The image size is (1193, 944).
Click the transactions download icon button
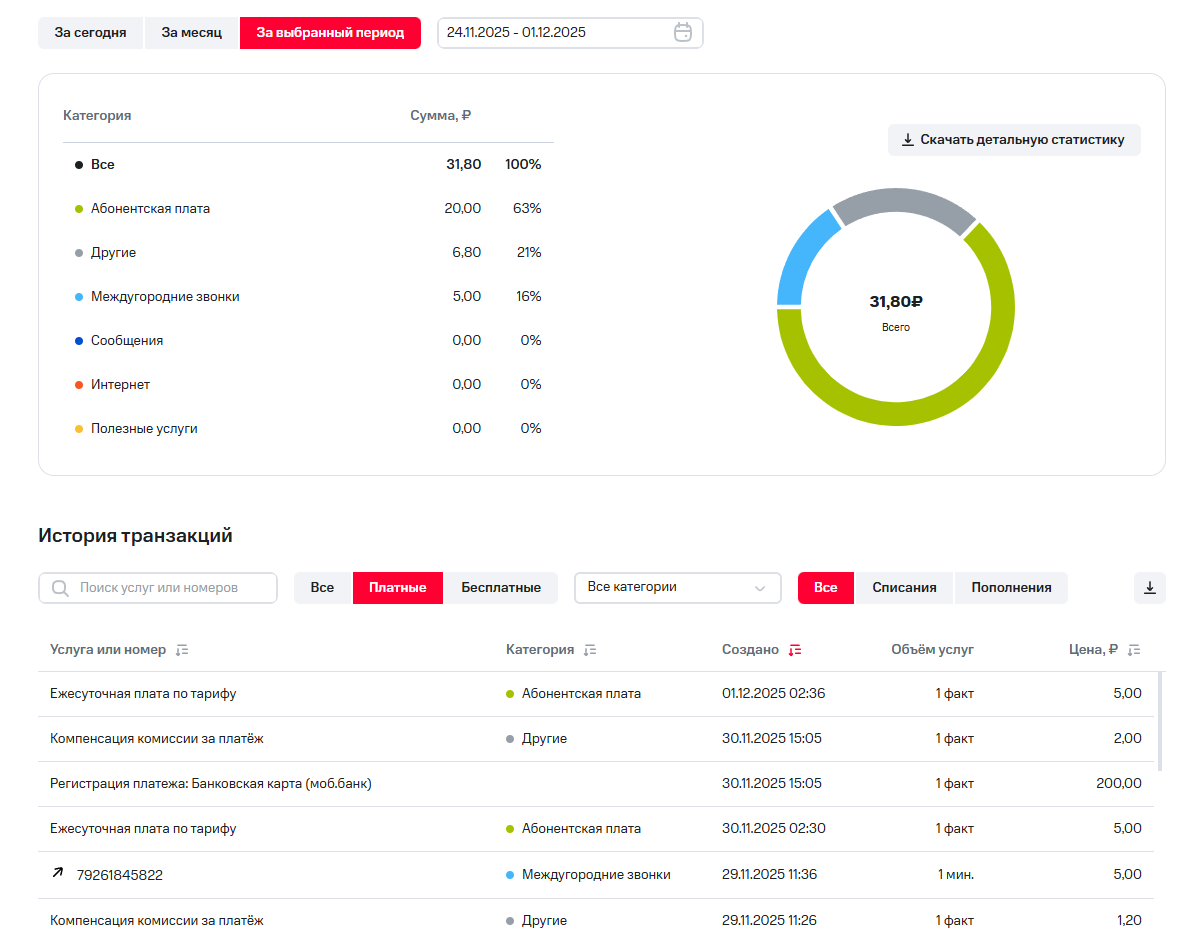tap(1149, 588)
